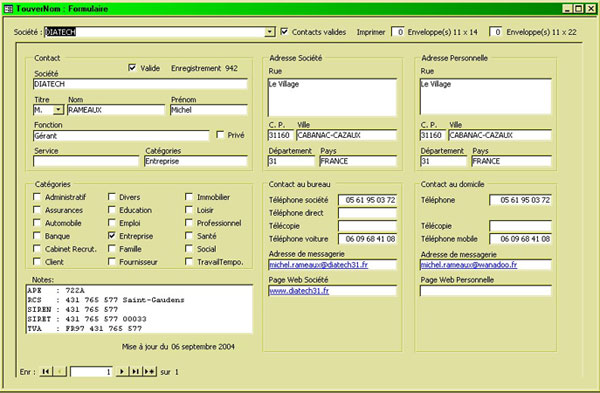Check the TravailTempo. category
The width and height of the screenshot is (600, 393).
coord(189,262)
